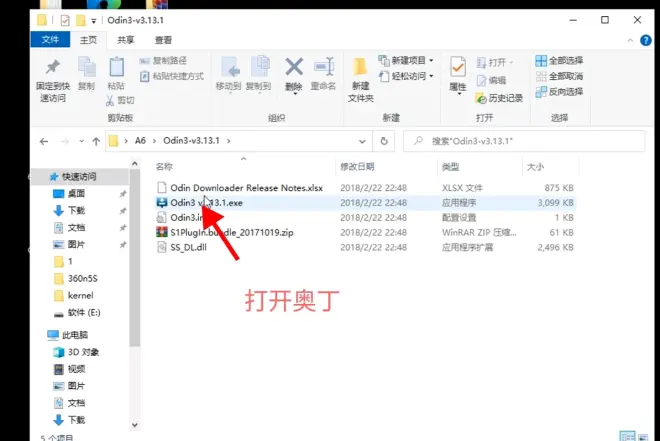
Task: Click the Back navigation arrow
Action: pos(44,141)
